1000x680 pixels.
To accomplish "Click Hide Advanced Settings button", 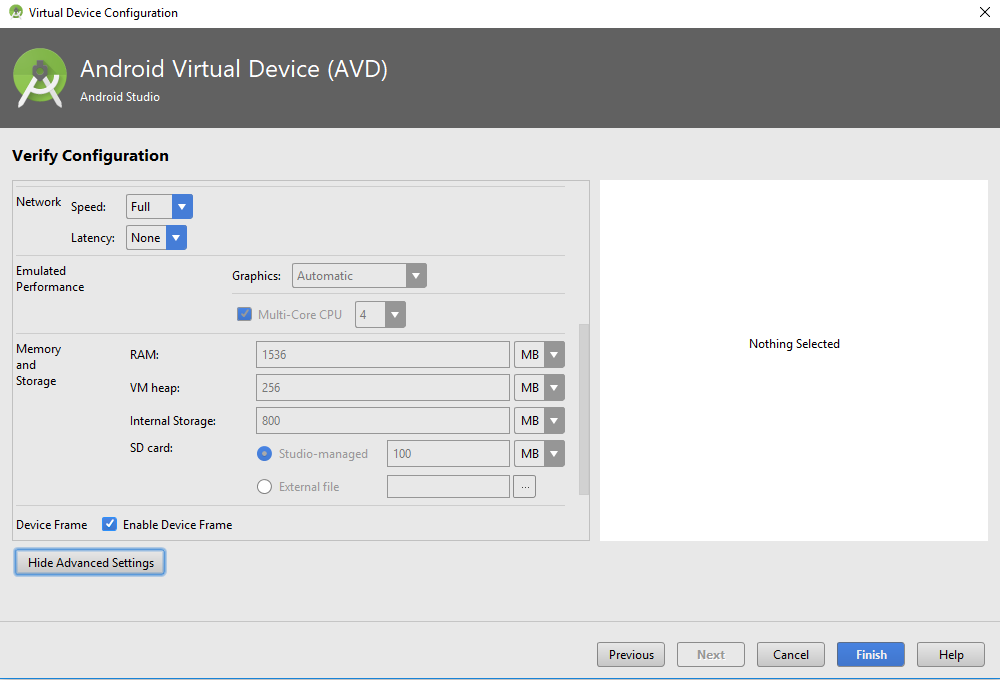I will tap(90, 563).
